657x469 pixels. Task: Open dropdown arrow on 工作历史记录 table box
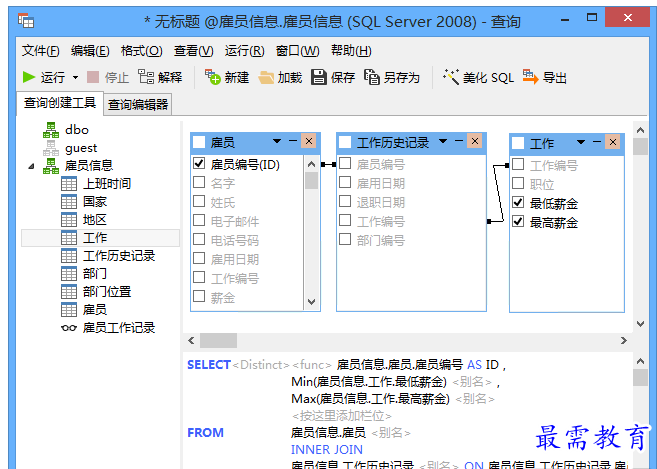tap(443, 141)
